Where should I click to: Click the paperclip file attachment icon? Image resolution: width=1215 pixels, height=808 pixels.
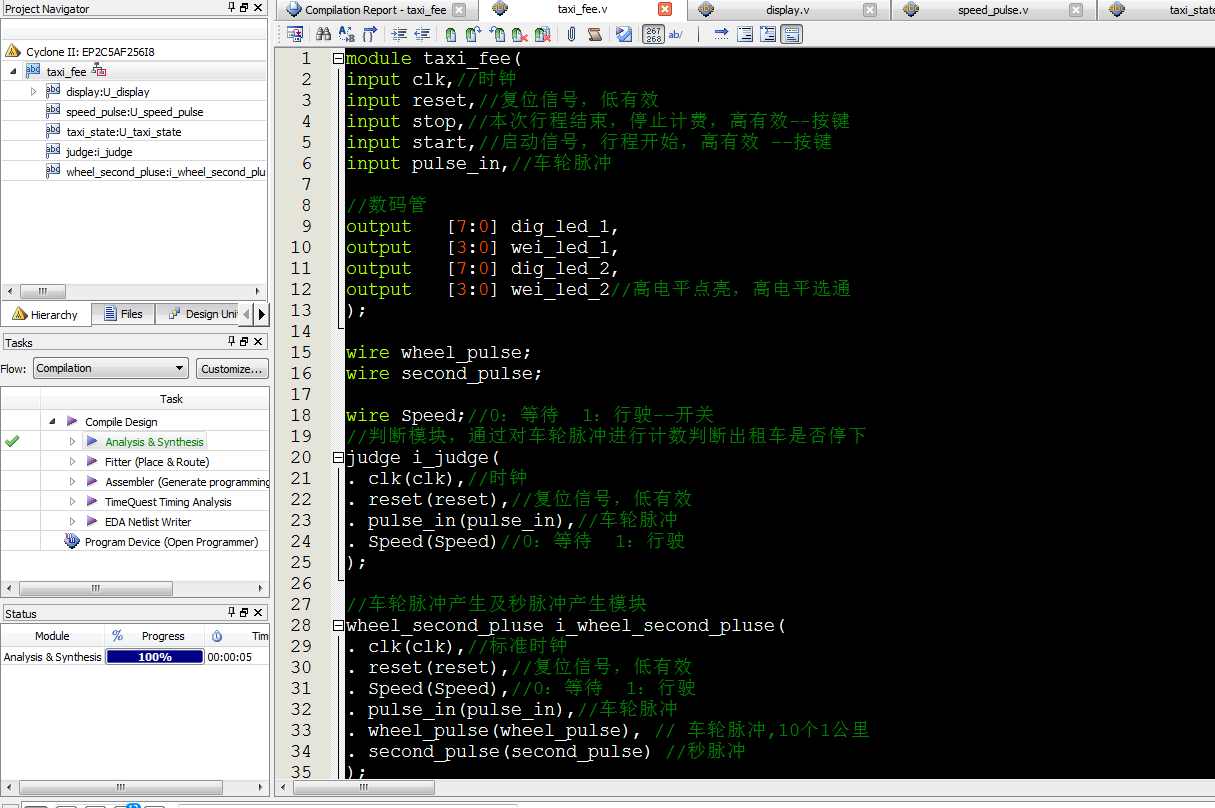pyautogui.click(x=571, y=34)
